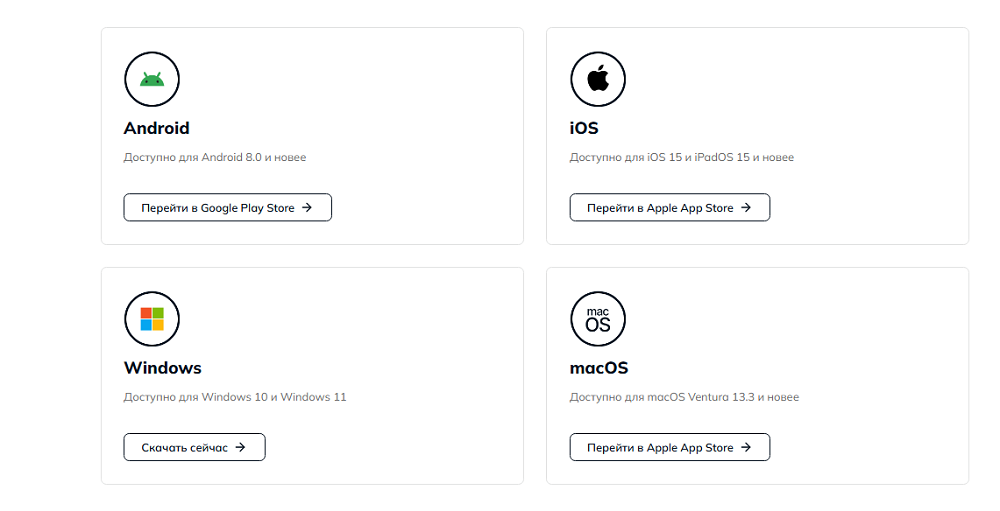Click the macOS Ventura 13.3 availability text
Screen dimensions: 1000x511
pos(684,397)
